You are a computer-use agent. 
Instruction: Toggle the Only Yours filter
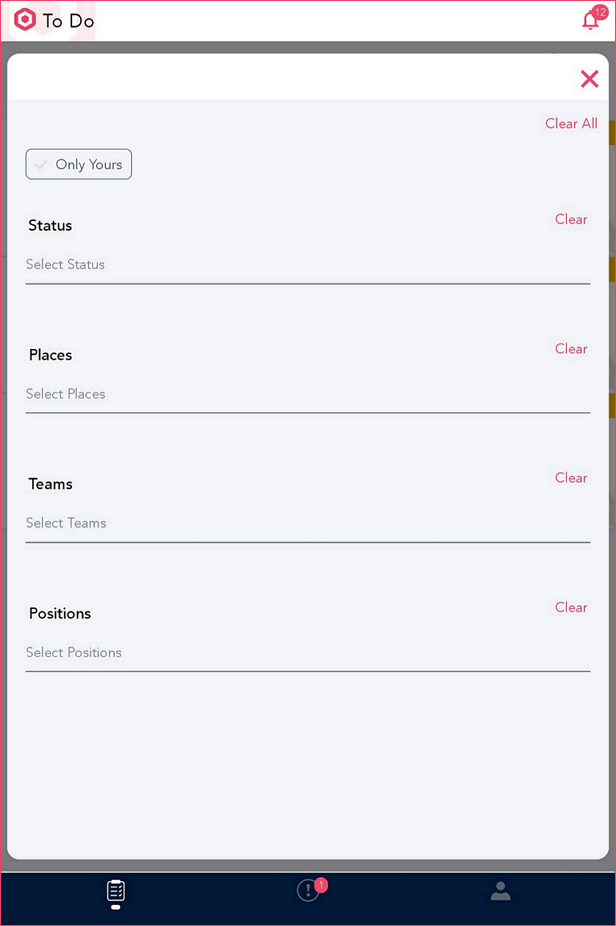(x=79, y=164)
